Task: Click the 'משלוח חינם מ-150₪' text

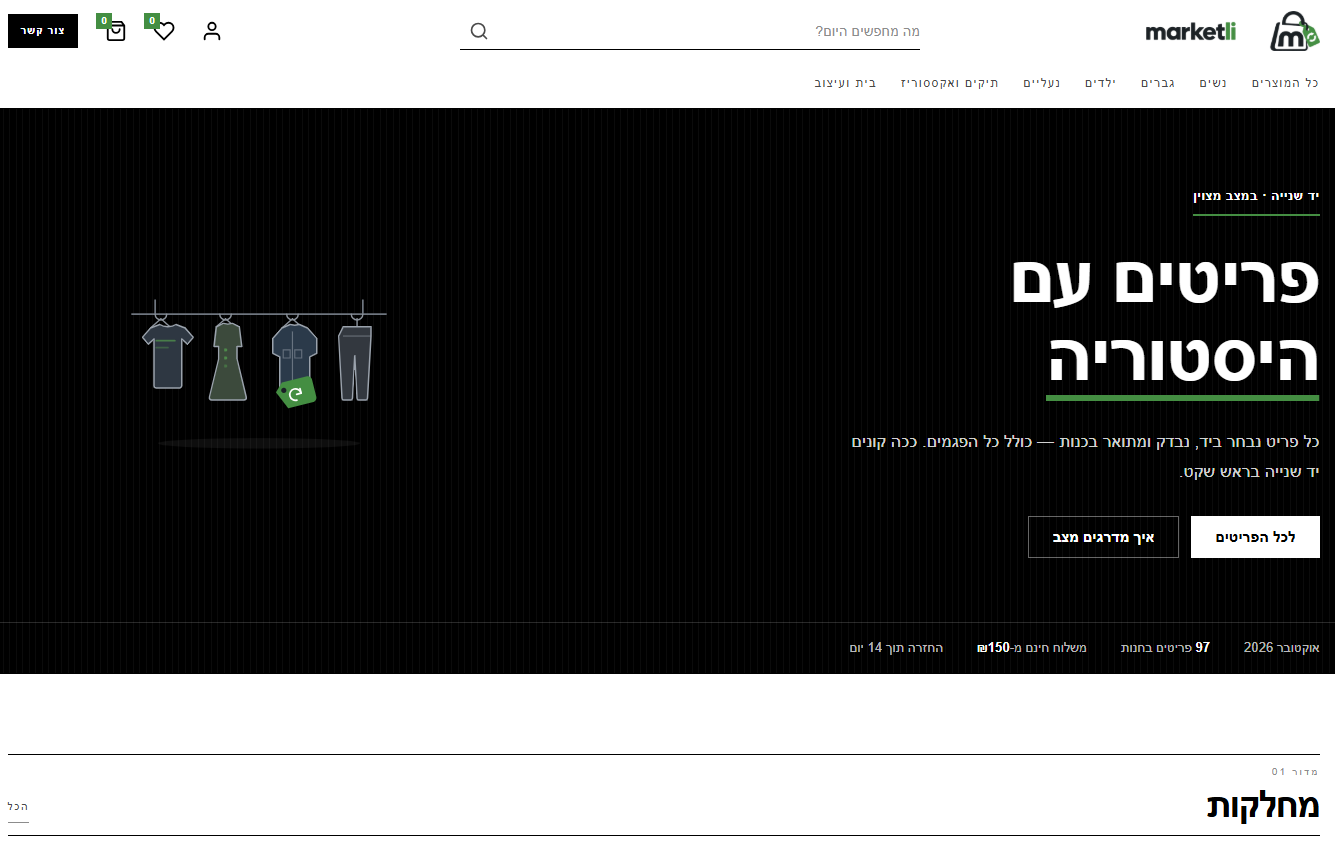Action: (x=1032, y=648)
